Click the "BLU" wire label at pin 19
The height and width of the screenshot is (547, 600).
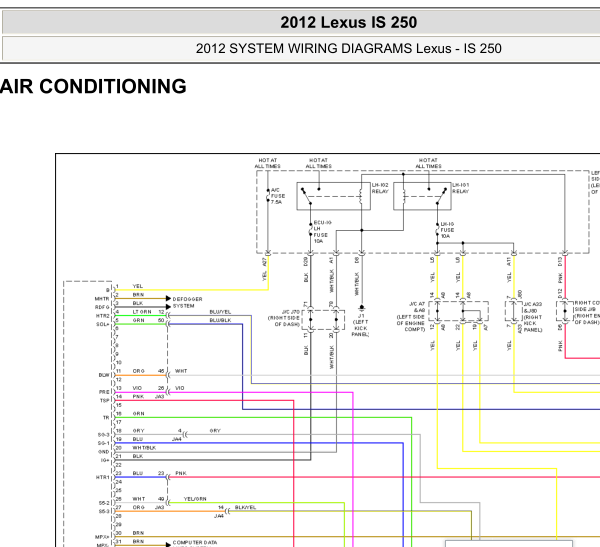[x=138, y=439]
